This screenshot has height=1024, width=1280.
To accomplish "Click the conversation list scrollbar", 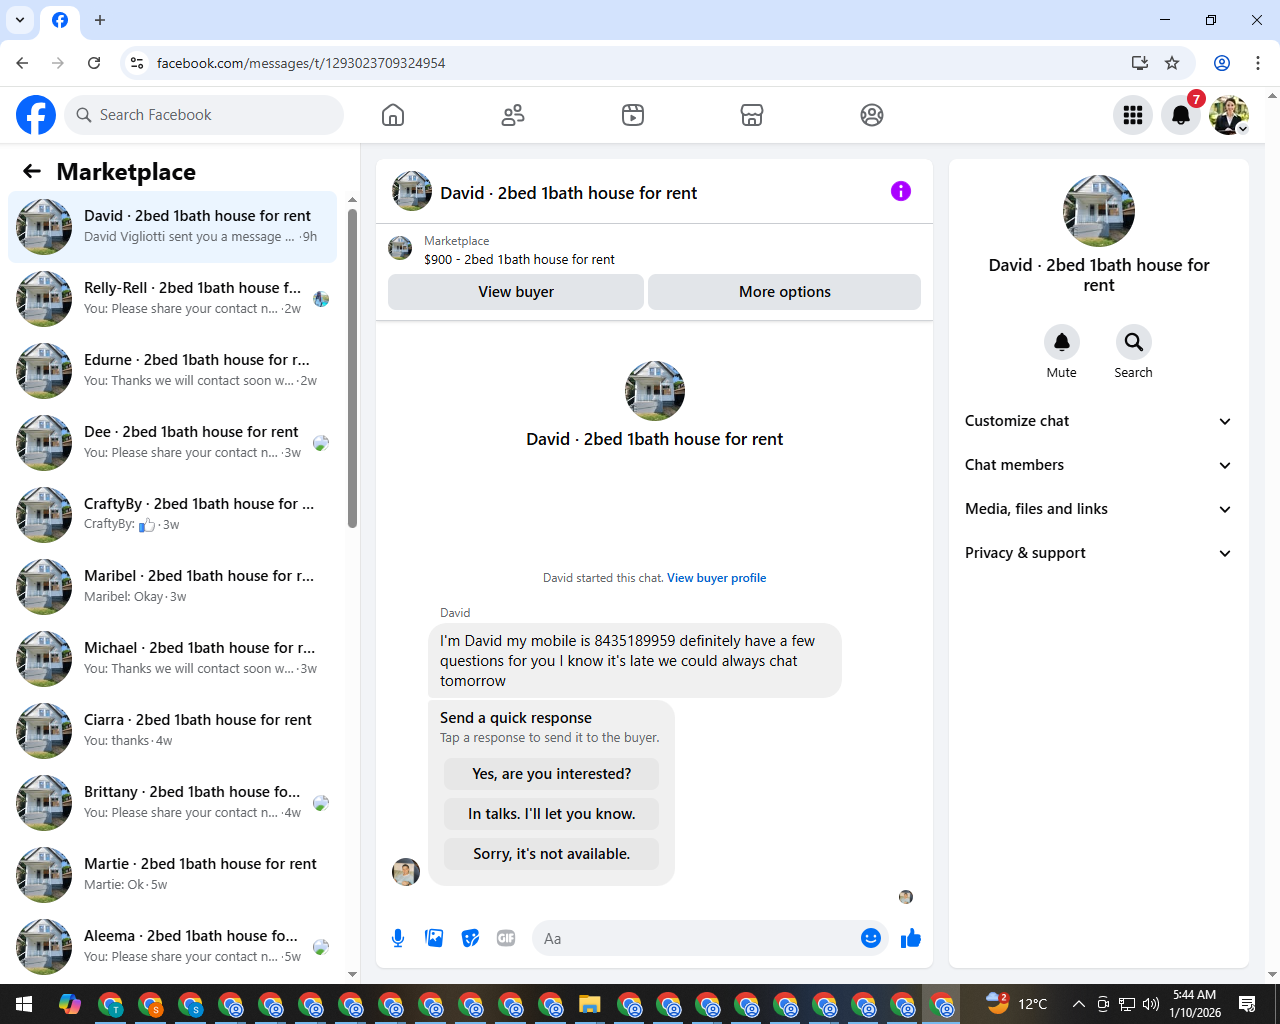I will click(x=352, y=367).
